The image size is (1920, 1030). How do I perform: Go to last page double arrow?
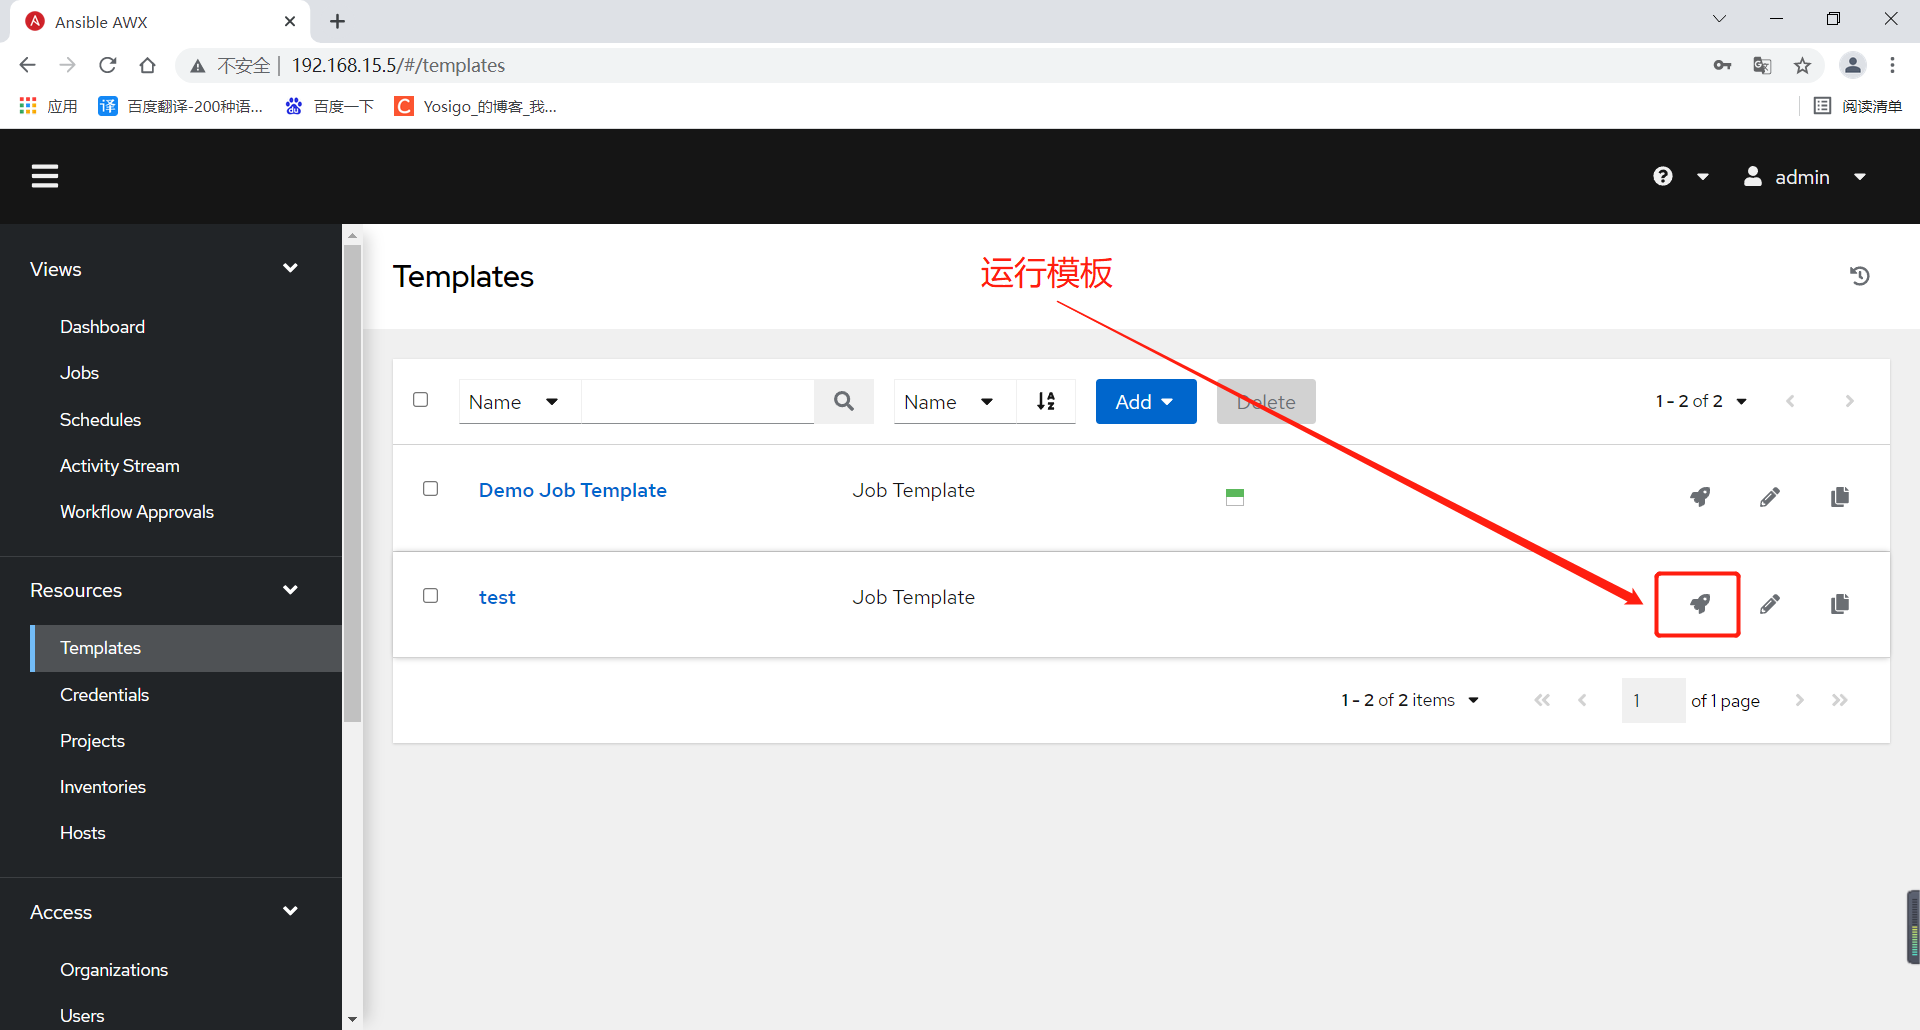coord(1840,700)
